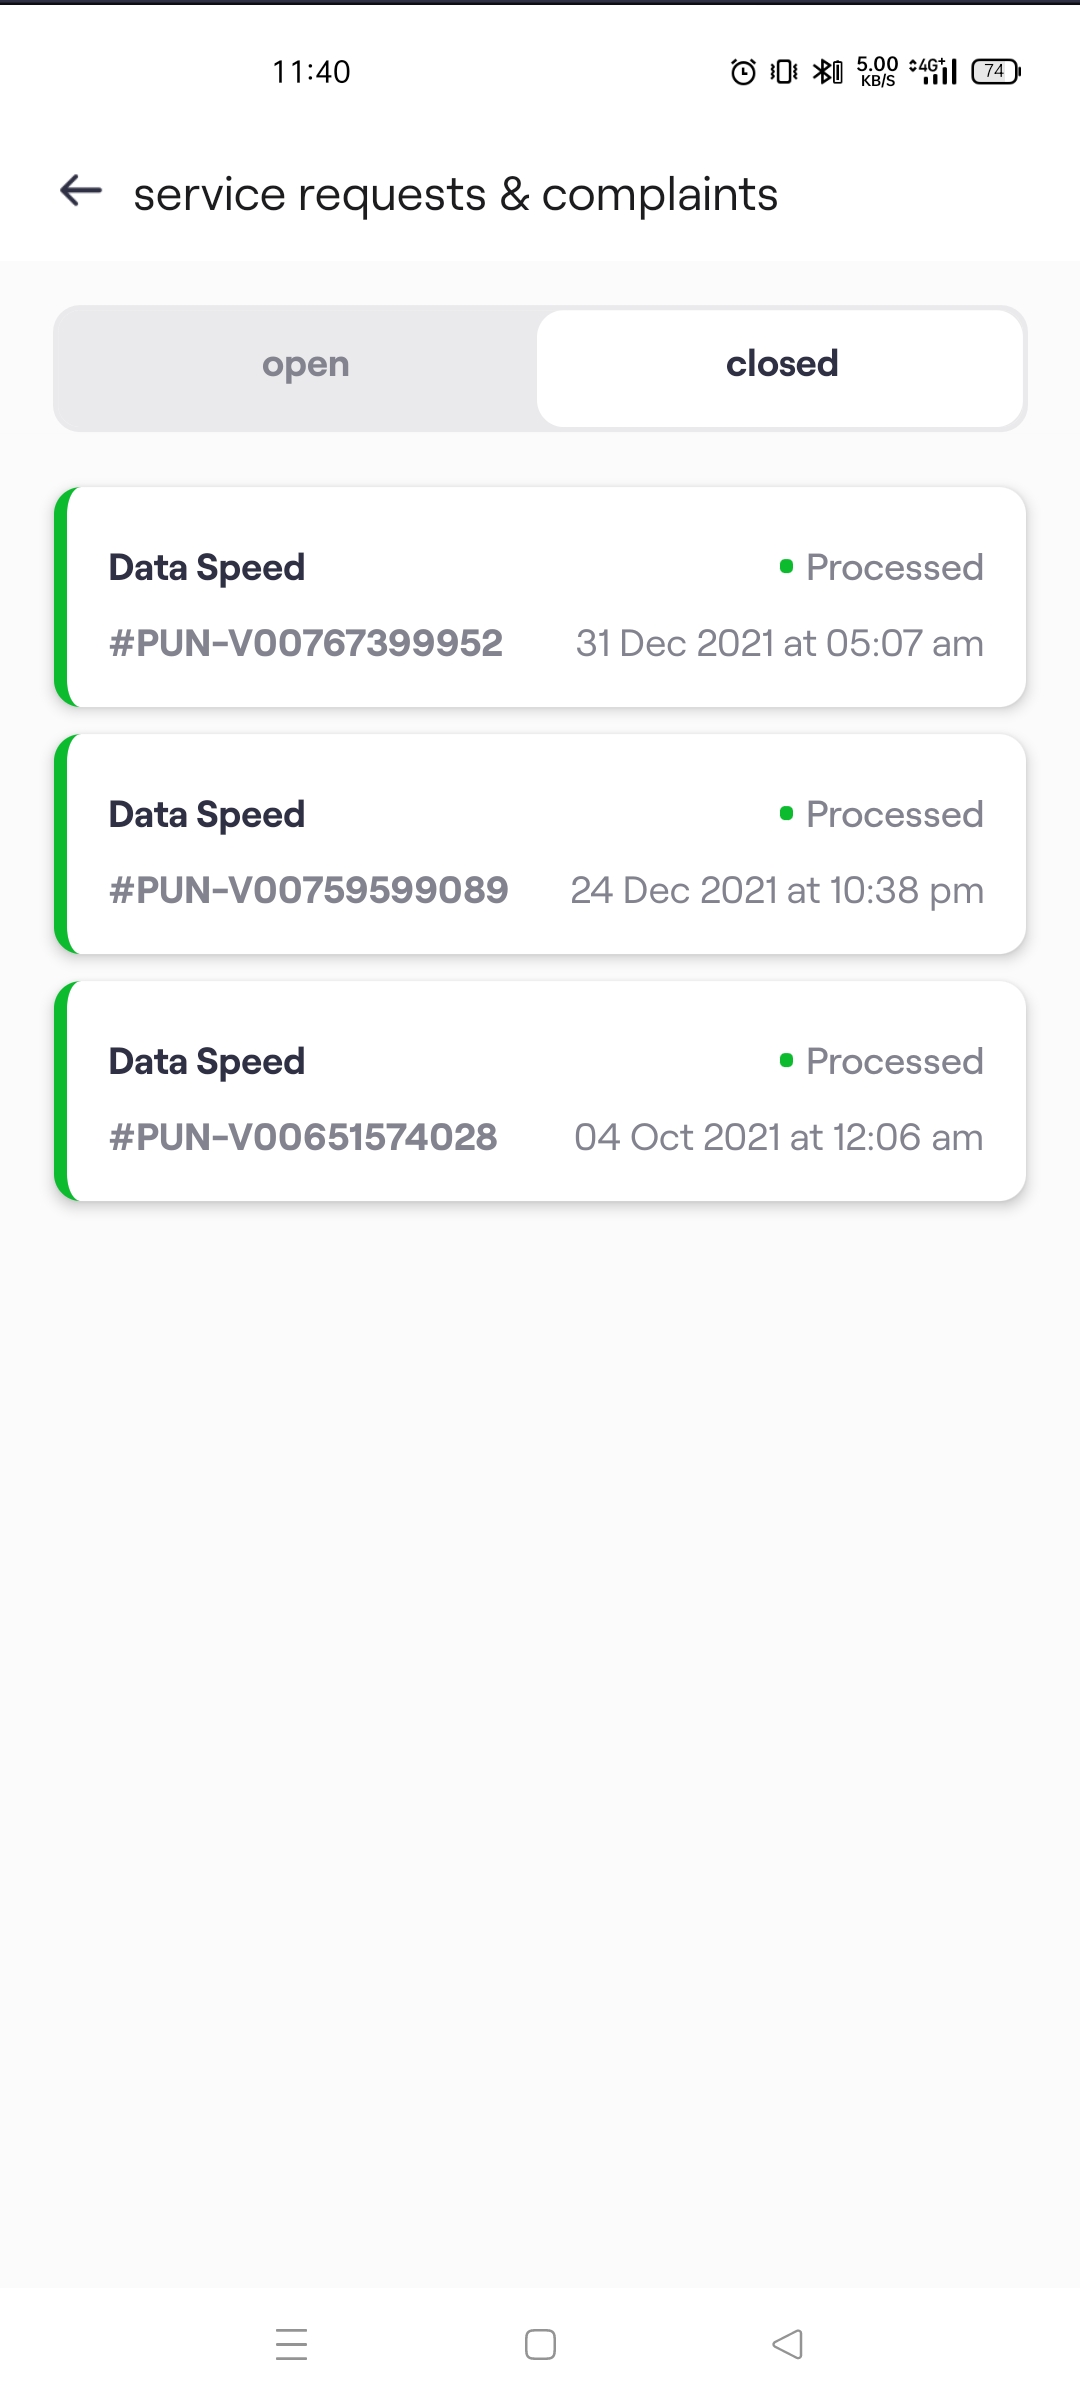Tap the 4G signal strength icon
This screenshot has height=2400, width=1080.
(x=934, y=71)
